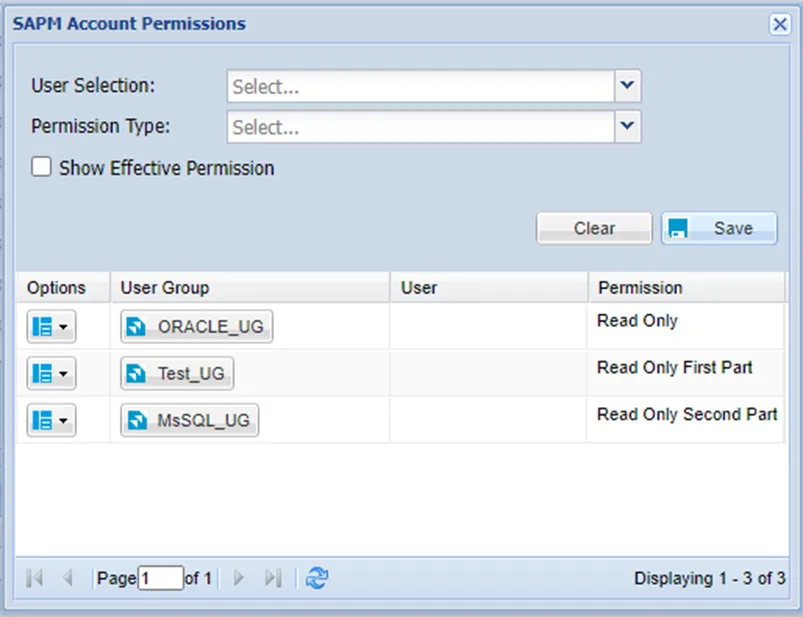
Task: Sort by the User Group column header
Action: click(x=250, y=287)
